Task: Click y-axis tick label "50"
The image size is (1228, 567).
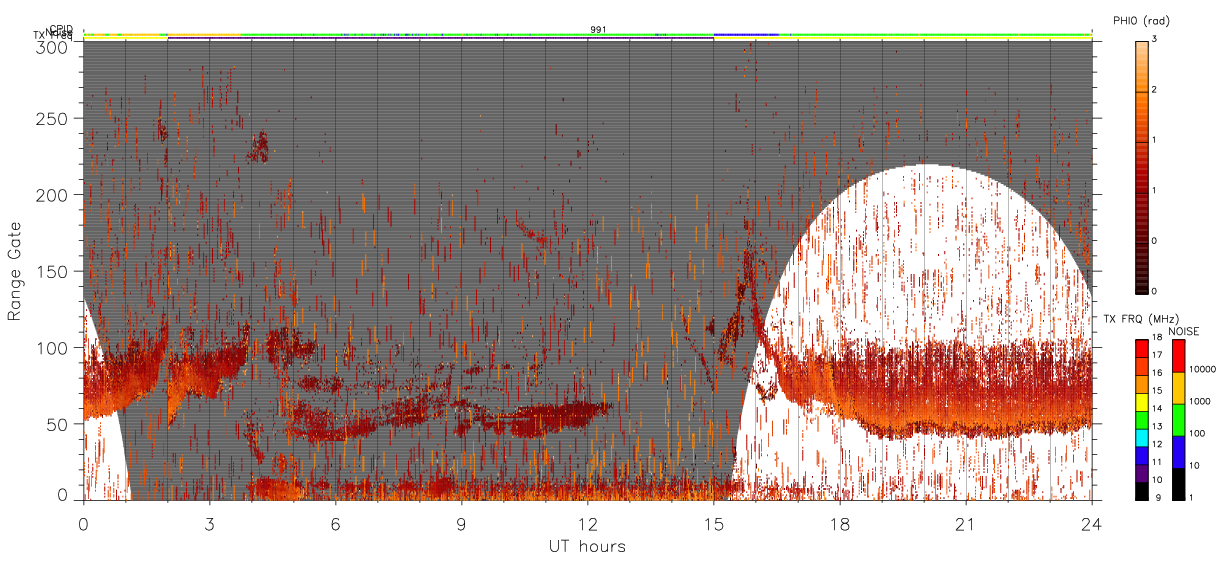Action: 58,424
